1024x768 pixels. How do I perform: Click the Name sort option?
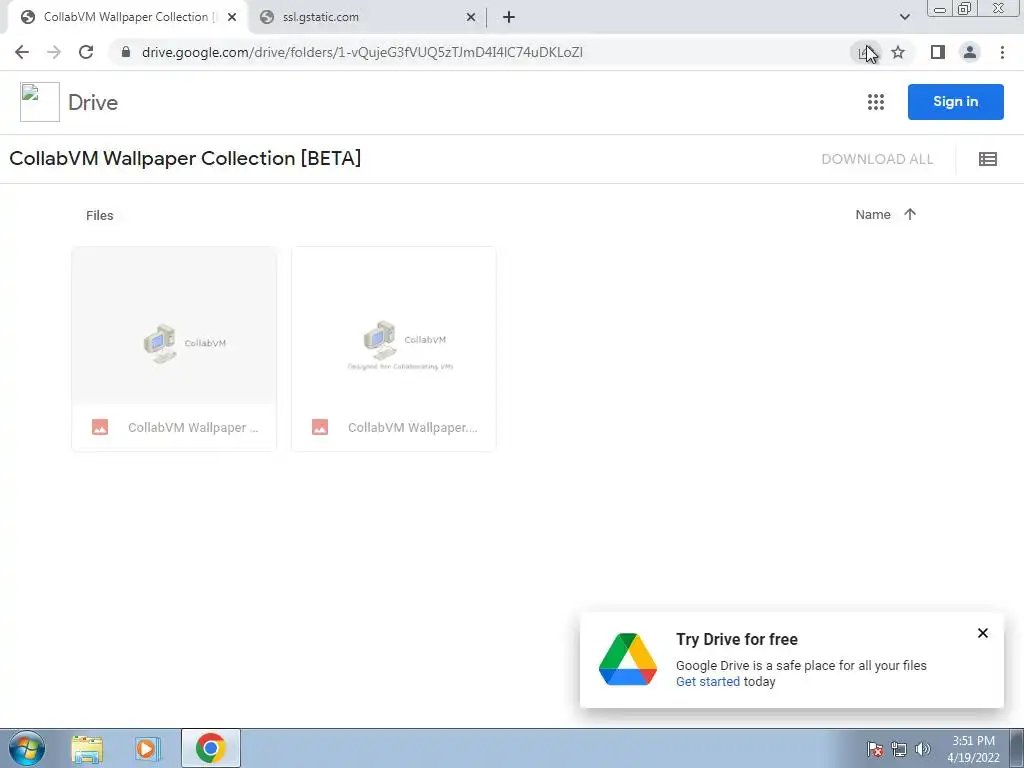pyautogui.click(x=872, y=214)
